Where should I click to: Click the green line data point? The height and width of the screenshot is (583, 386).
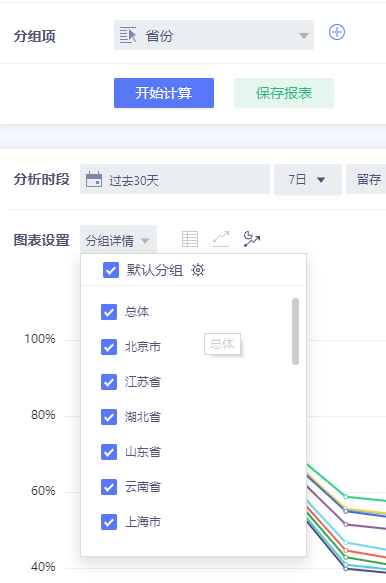[345, 496]
